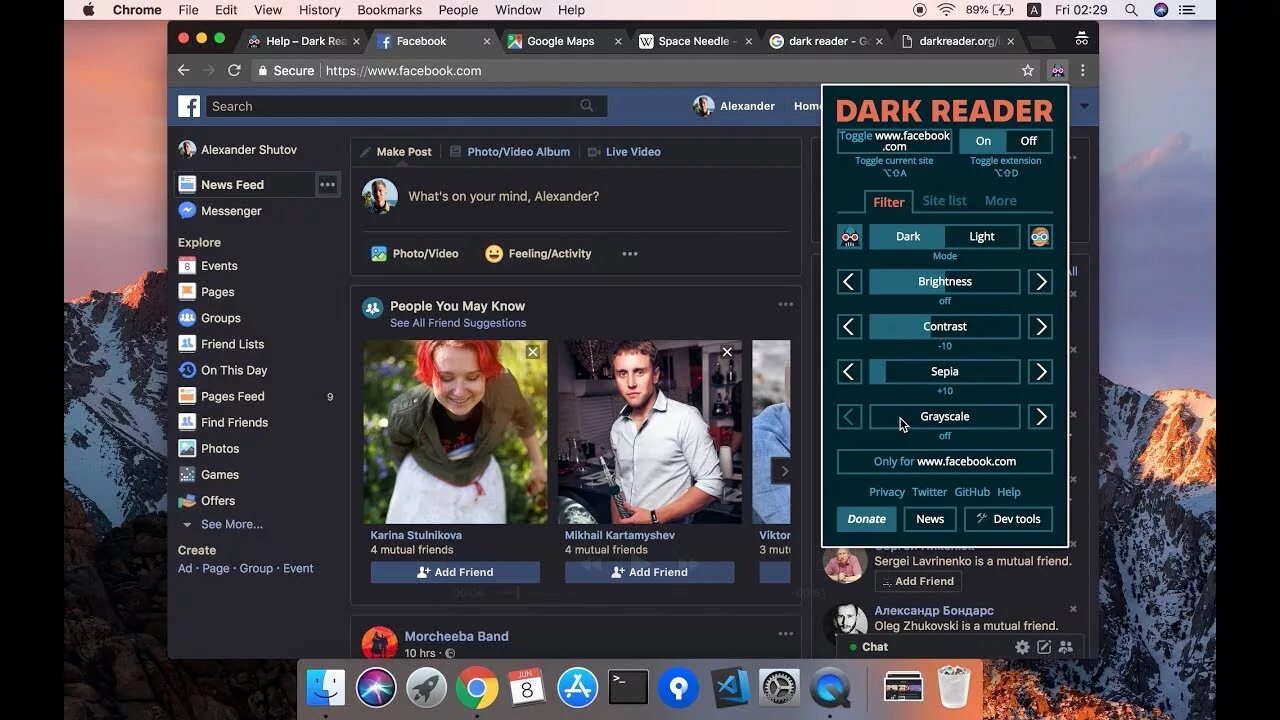
Task: Open Chrome's three-dot menu
Action: pyautogui.click(x=1082, y=71)
